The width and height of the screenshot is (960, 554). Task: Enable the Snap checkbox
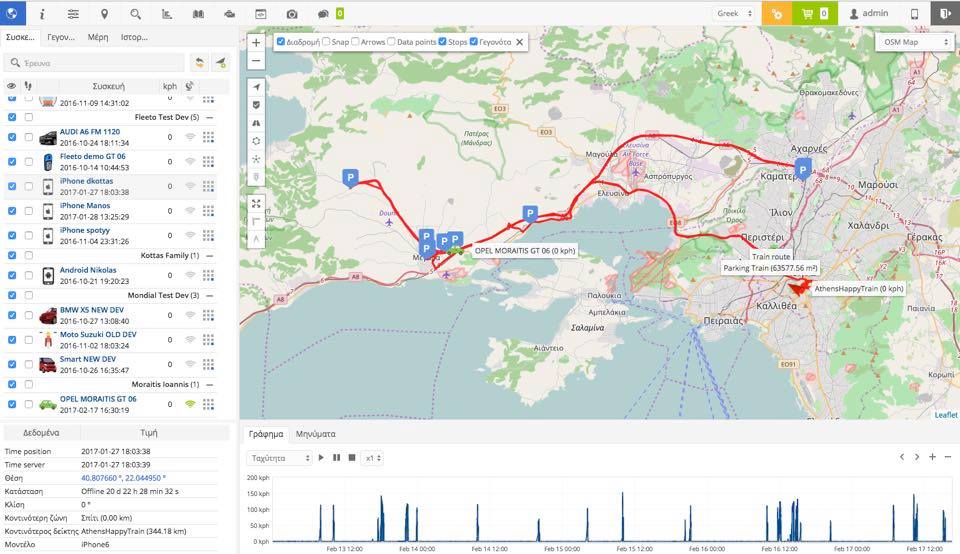[327, 42]
